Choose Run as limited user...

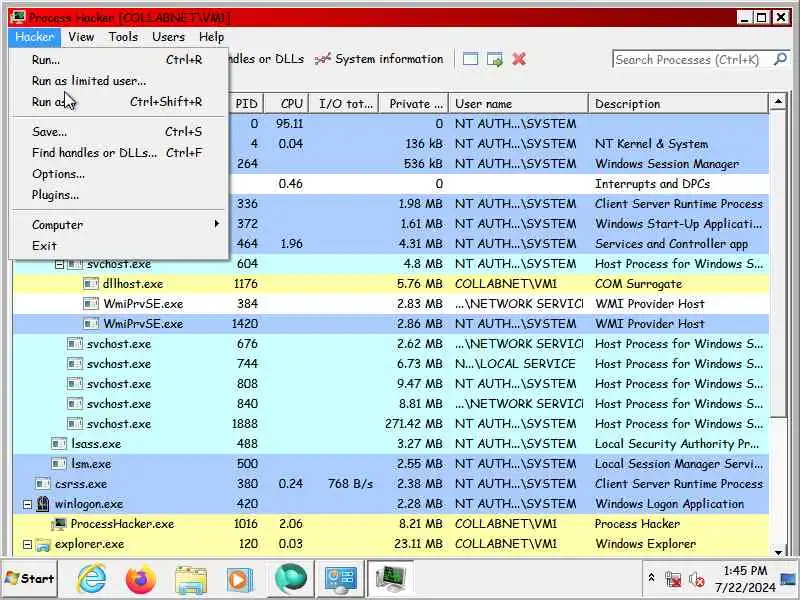(x=119, y=81)
